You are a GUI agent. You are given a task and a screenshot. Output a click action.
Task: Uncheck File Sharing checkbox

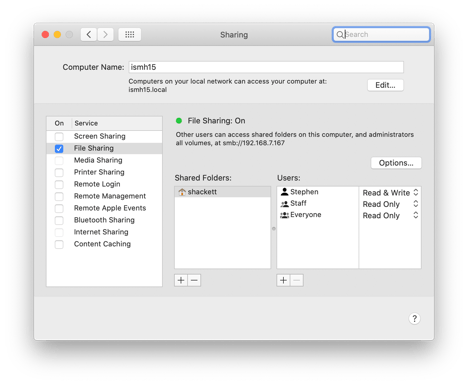tap(59, 148)
